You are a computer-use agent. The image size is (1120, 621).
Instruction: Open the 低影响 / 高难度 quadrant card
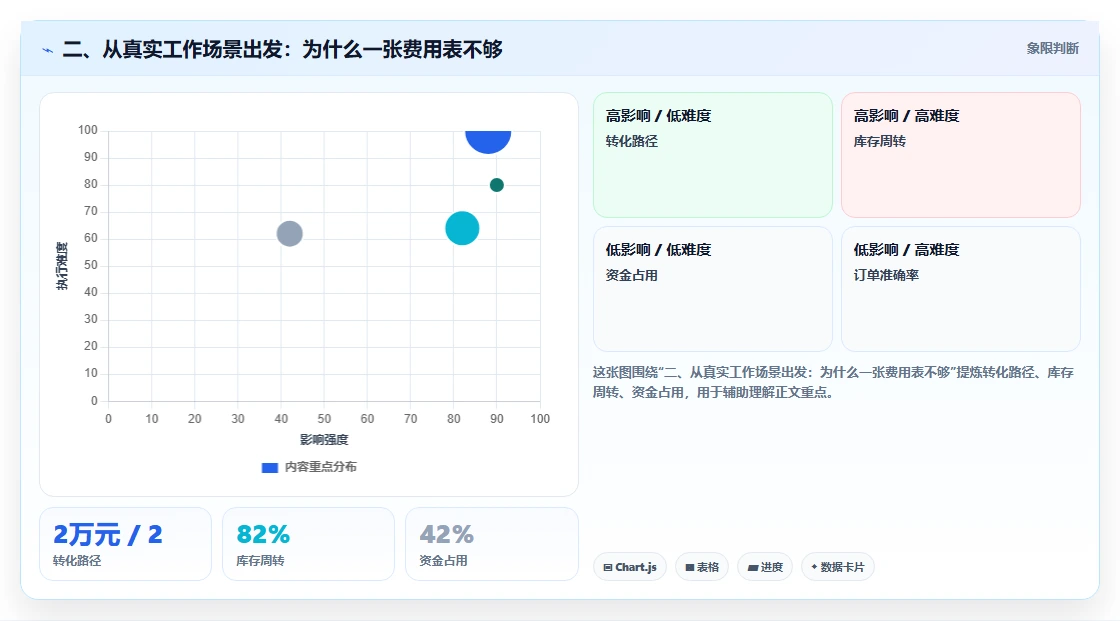(961, 289)
